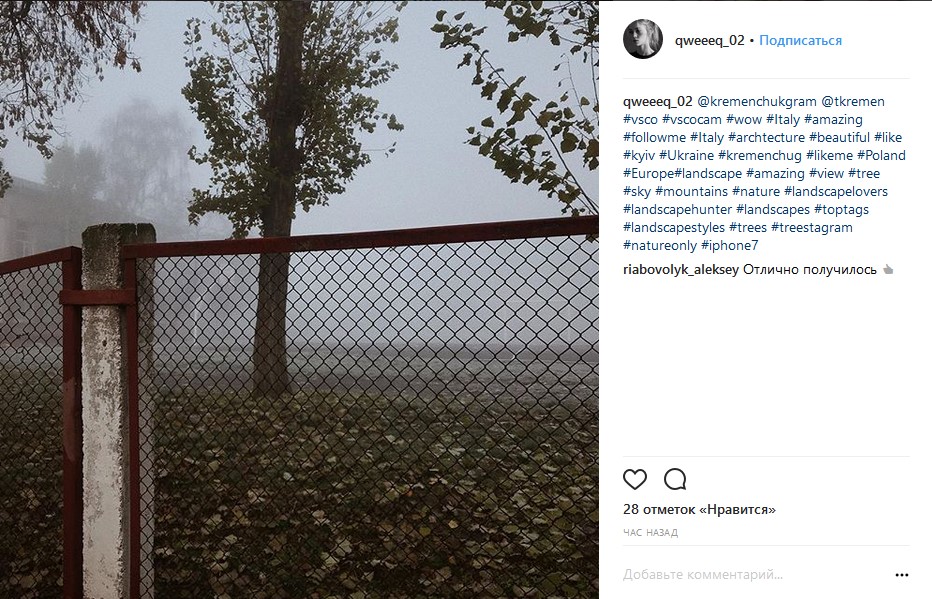Open the #landscapelovers hashtag
Image resolution: width=932 pixels, height=599 pixels.
click(x=836, y=191)
